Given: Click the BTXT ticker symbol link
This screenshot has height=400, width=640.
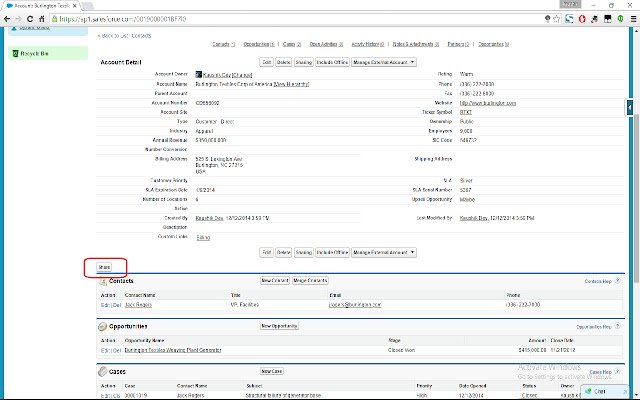Looking at the screenshot, I should 466,112.
